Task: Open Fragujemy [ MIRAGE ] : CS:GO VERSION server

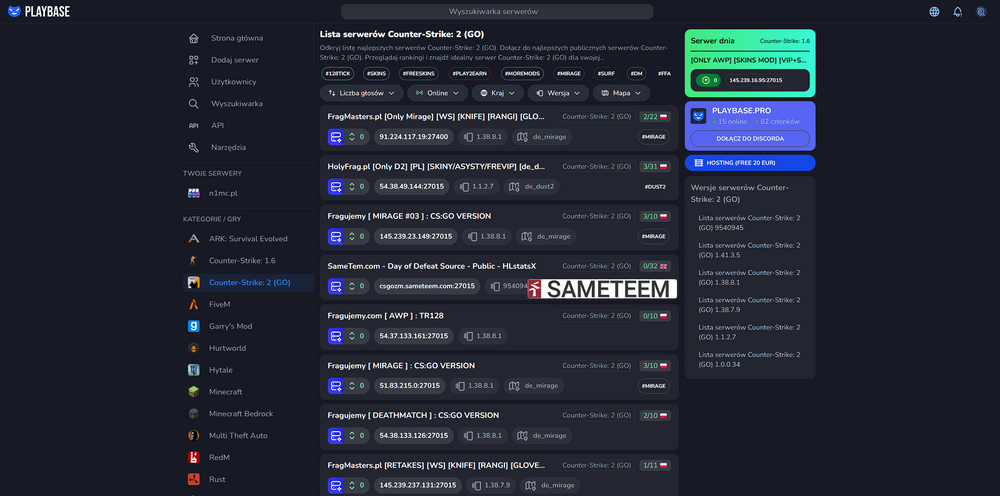Action: 401,365
